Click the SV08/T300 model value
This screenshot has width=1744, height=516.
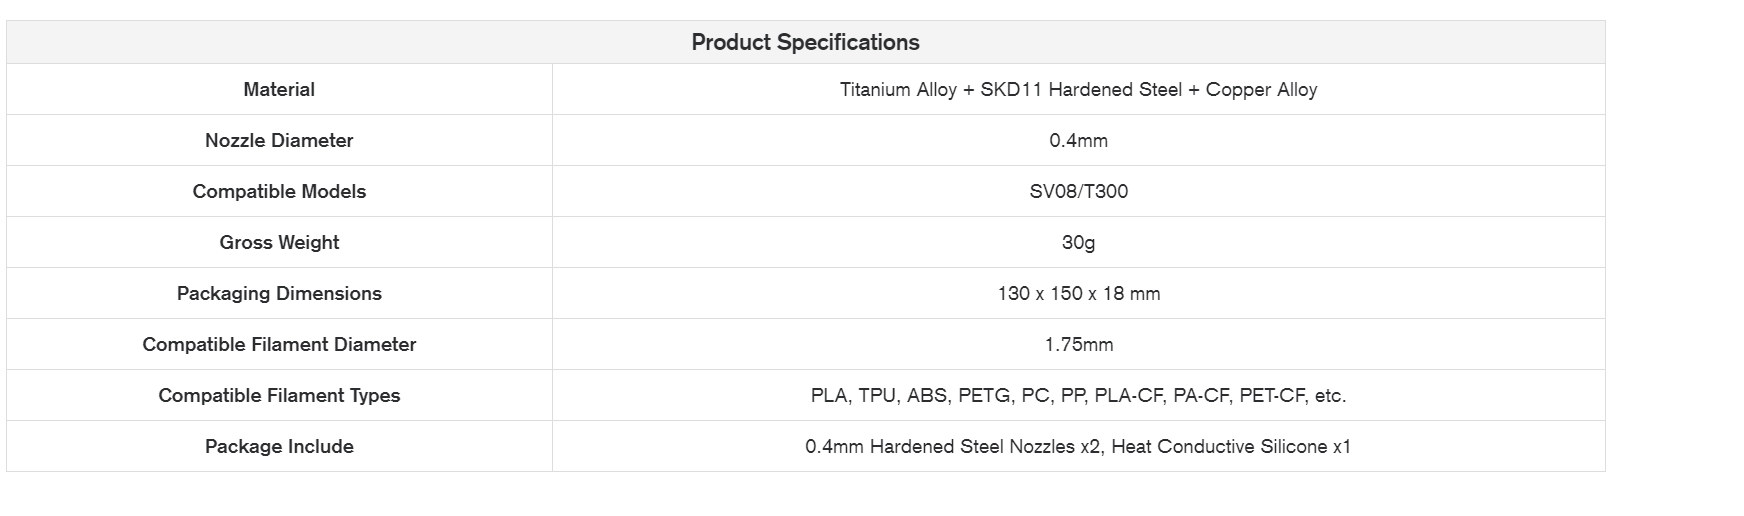1078,192
